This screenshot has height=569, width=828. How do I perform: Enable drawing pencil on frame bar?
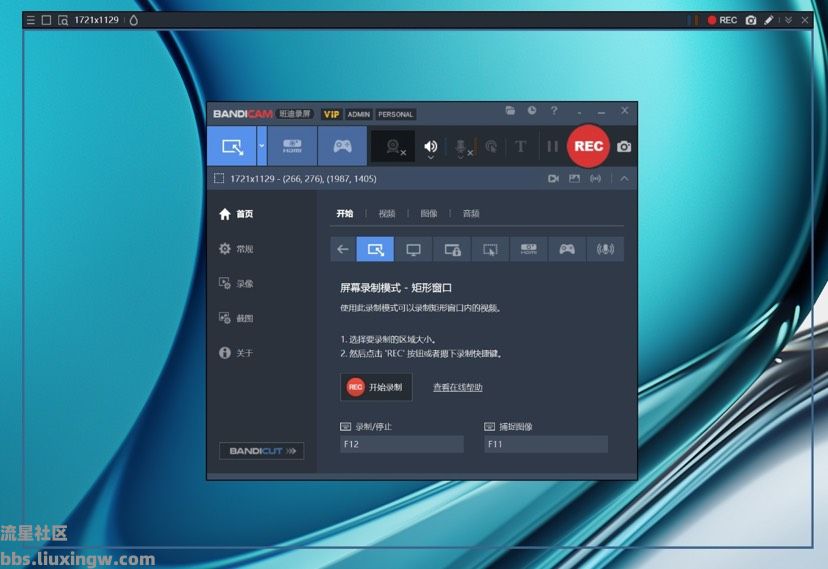point(769,20)
